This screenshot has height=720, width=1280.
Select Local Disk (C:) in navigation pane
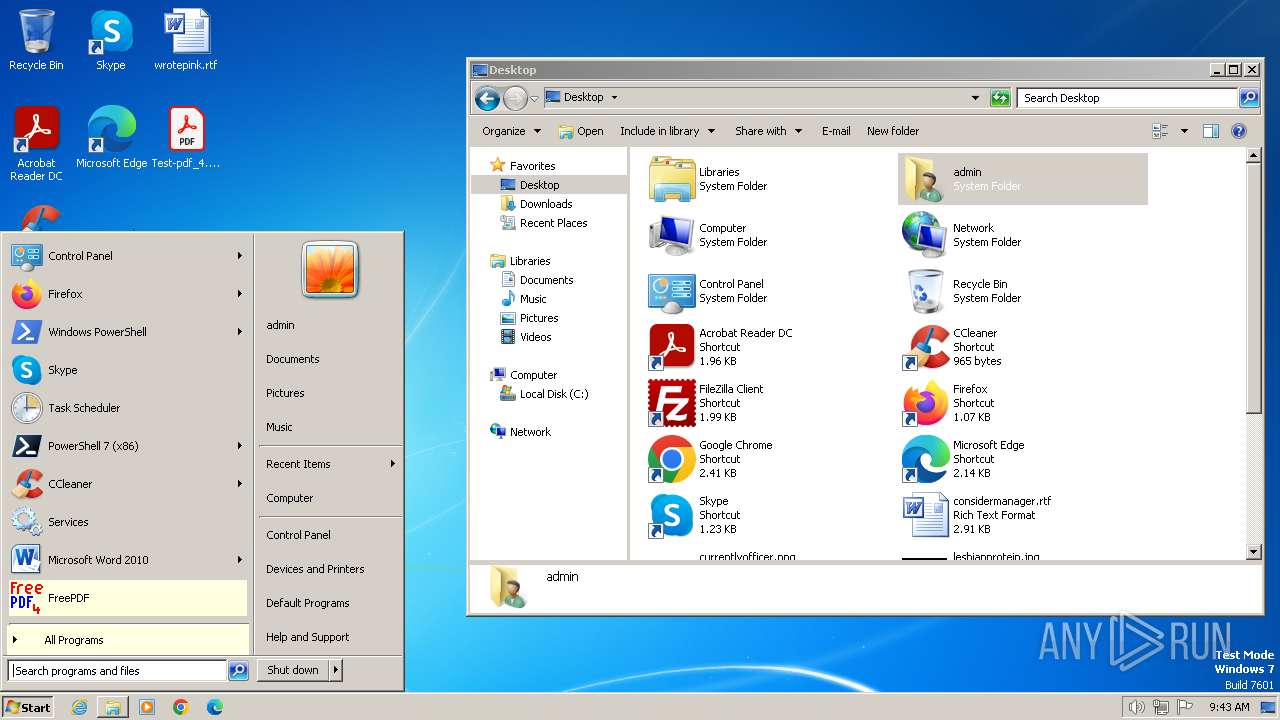pos(554,394)
